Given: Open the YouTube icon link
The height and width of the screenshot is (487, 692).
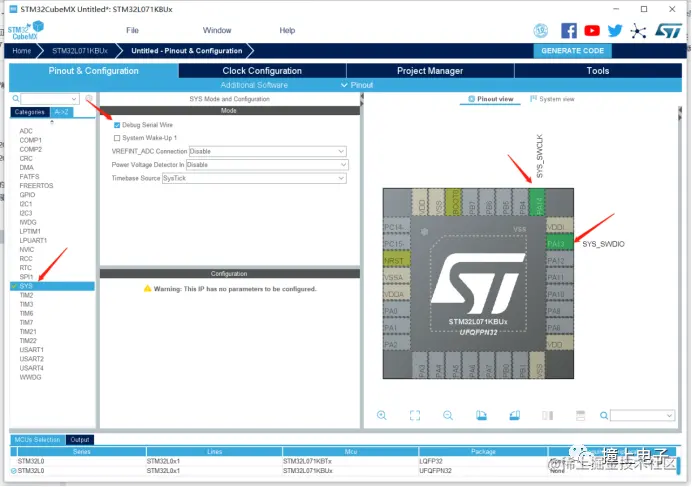Looking at the screenshot, I should click(x=592, y=30).
